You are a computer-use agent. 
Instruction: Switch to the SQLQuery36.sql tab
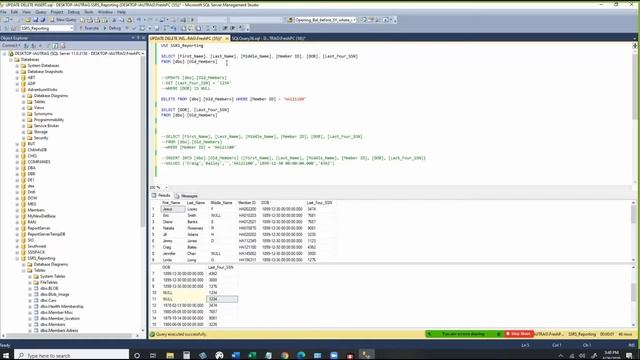pyautogui.click(x=269, y=38)
